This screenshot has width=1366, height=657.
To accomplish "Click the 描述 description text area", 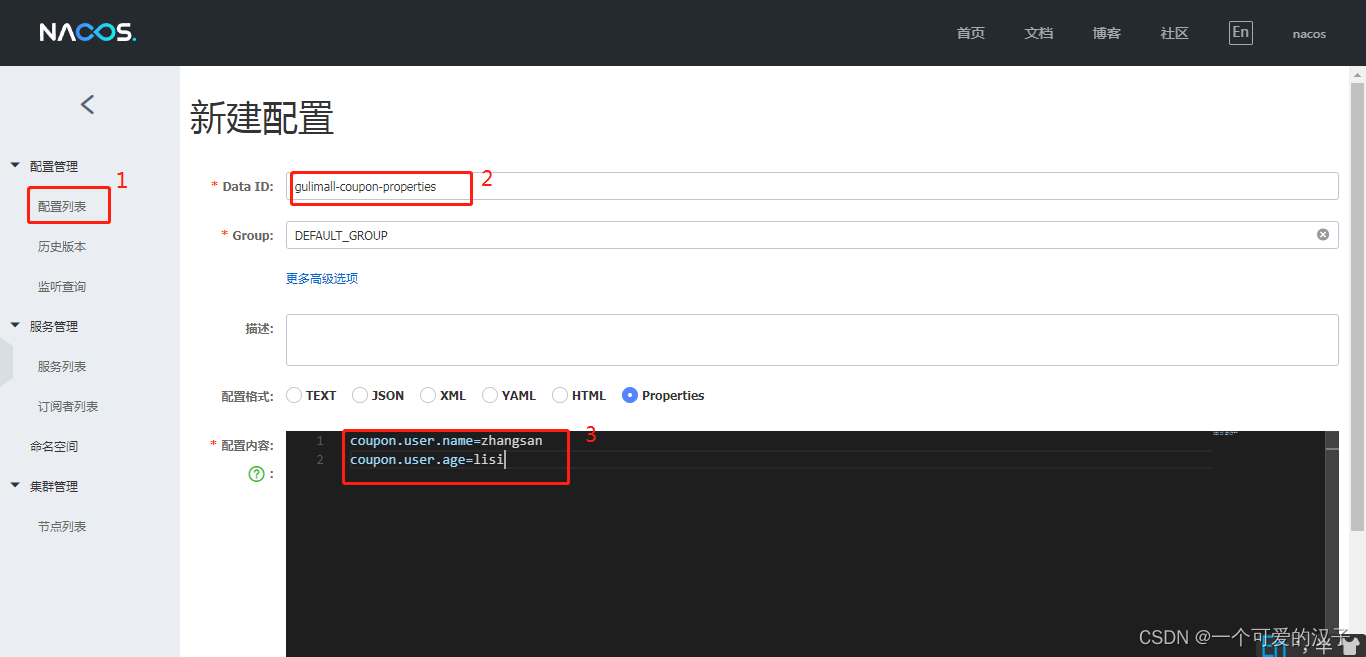I will click(x=812, y=340).
